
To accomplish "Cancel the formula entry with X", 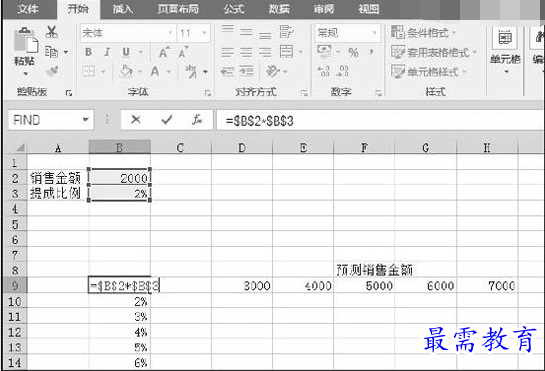I will (136, 120).
